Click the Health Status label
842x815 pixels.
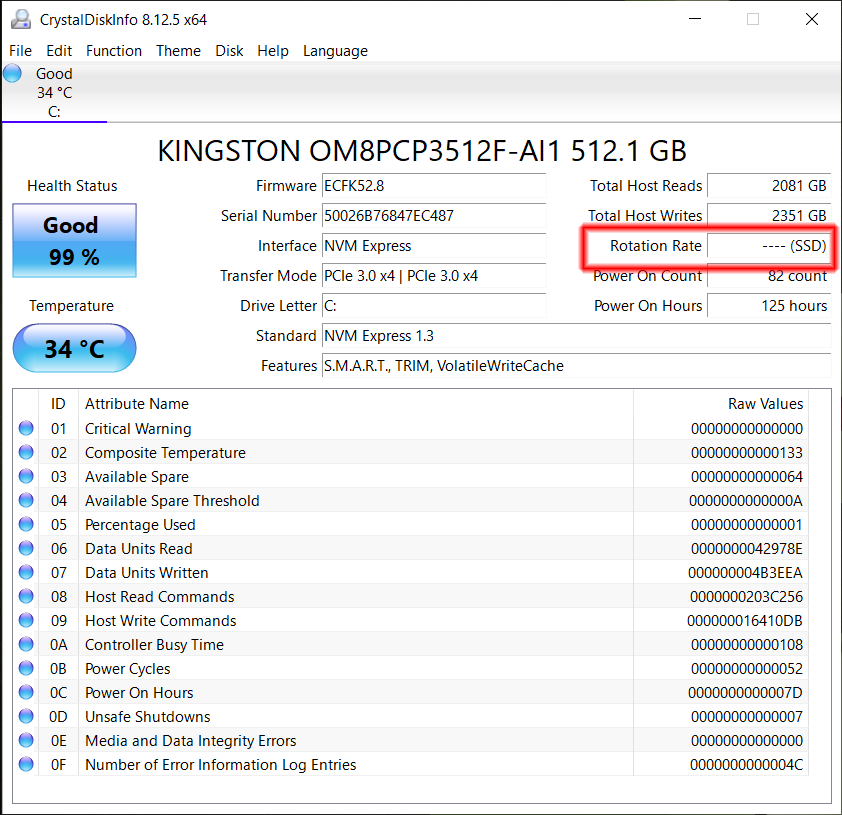pos(72,186)
